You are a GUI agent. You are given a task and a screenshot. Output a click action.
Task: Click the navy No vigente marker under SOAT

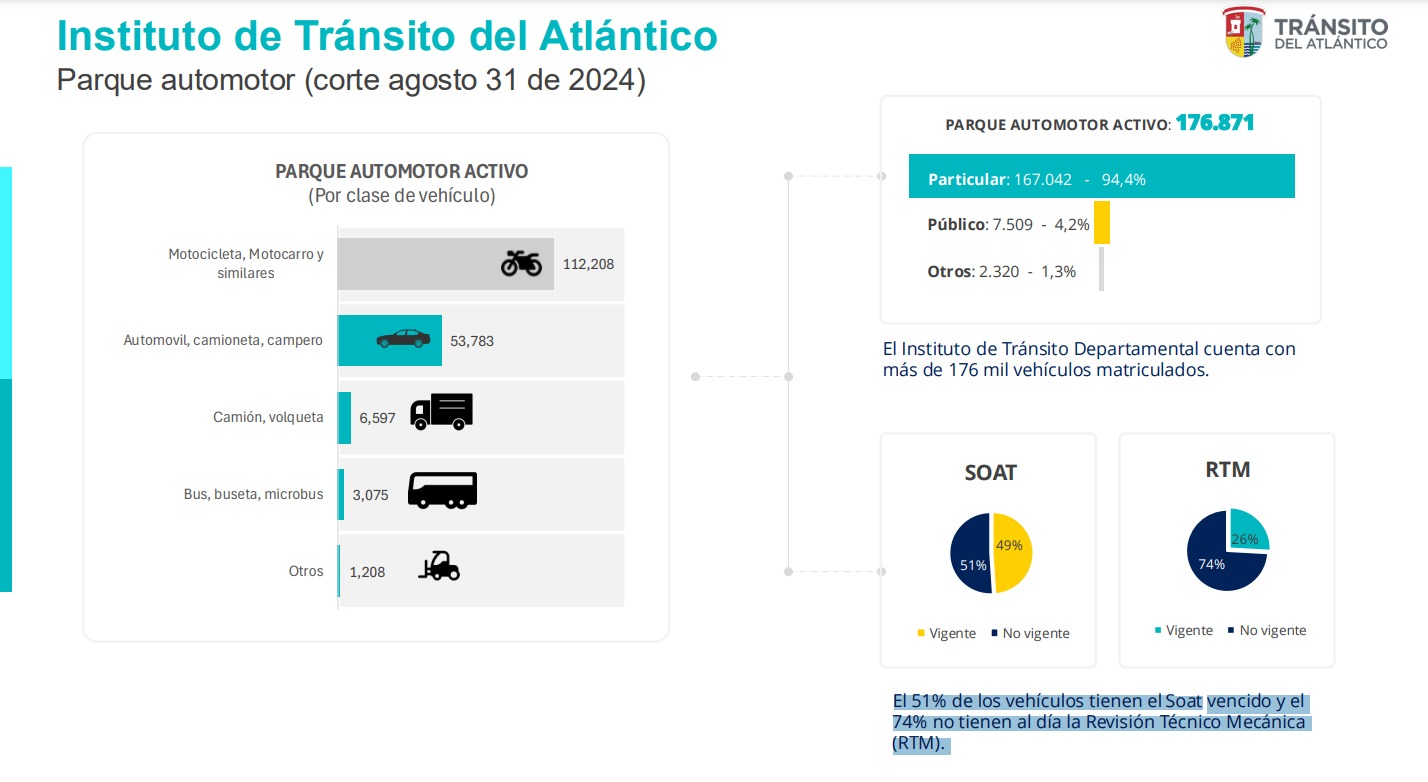click(x=994, y=633)
